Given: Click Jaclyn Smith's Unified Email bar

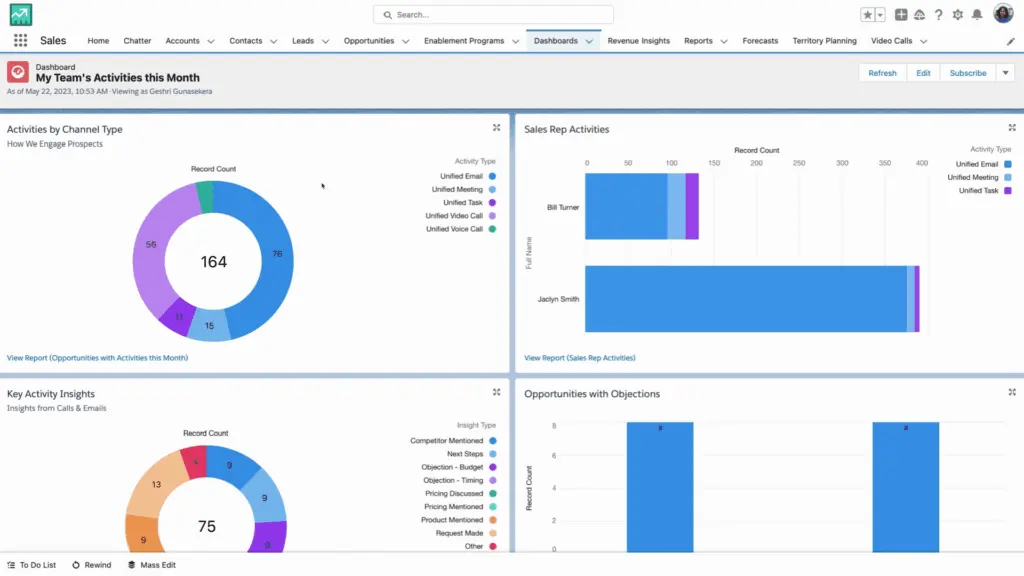Looking at the screenshot, I should [746, 298].
